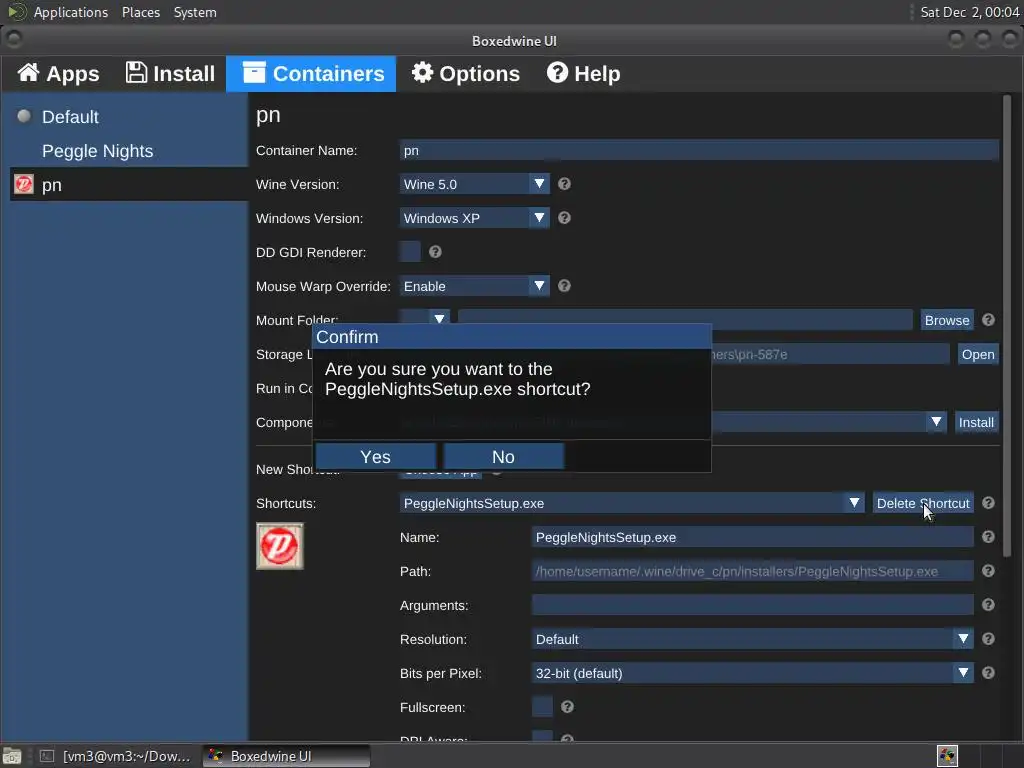This screenshot has width=1024, height=768.
Task: Open the Places menu
Action: 140,12
